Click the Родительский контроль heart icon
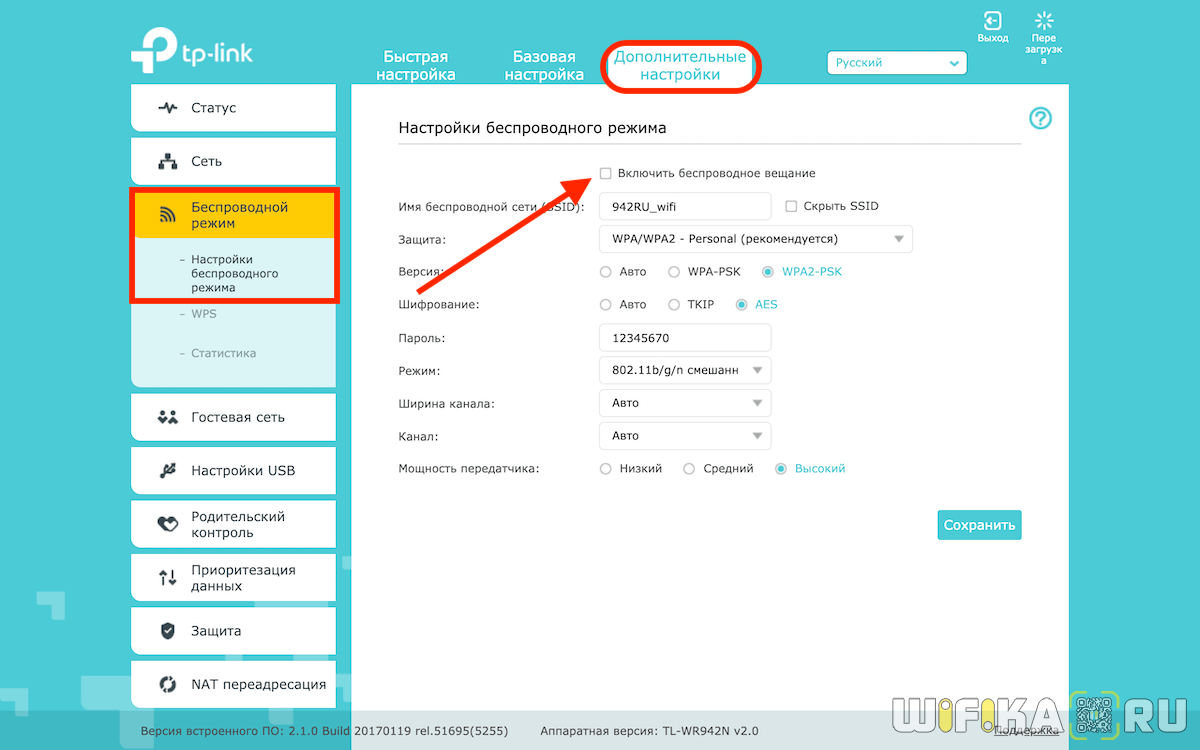Screen dimensions: 1200x750 click(168, 524)
